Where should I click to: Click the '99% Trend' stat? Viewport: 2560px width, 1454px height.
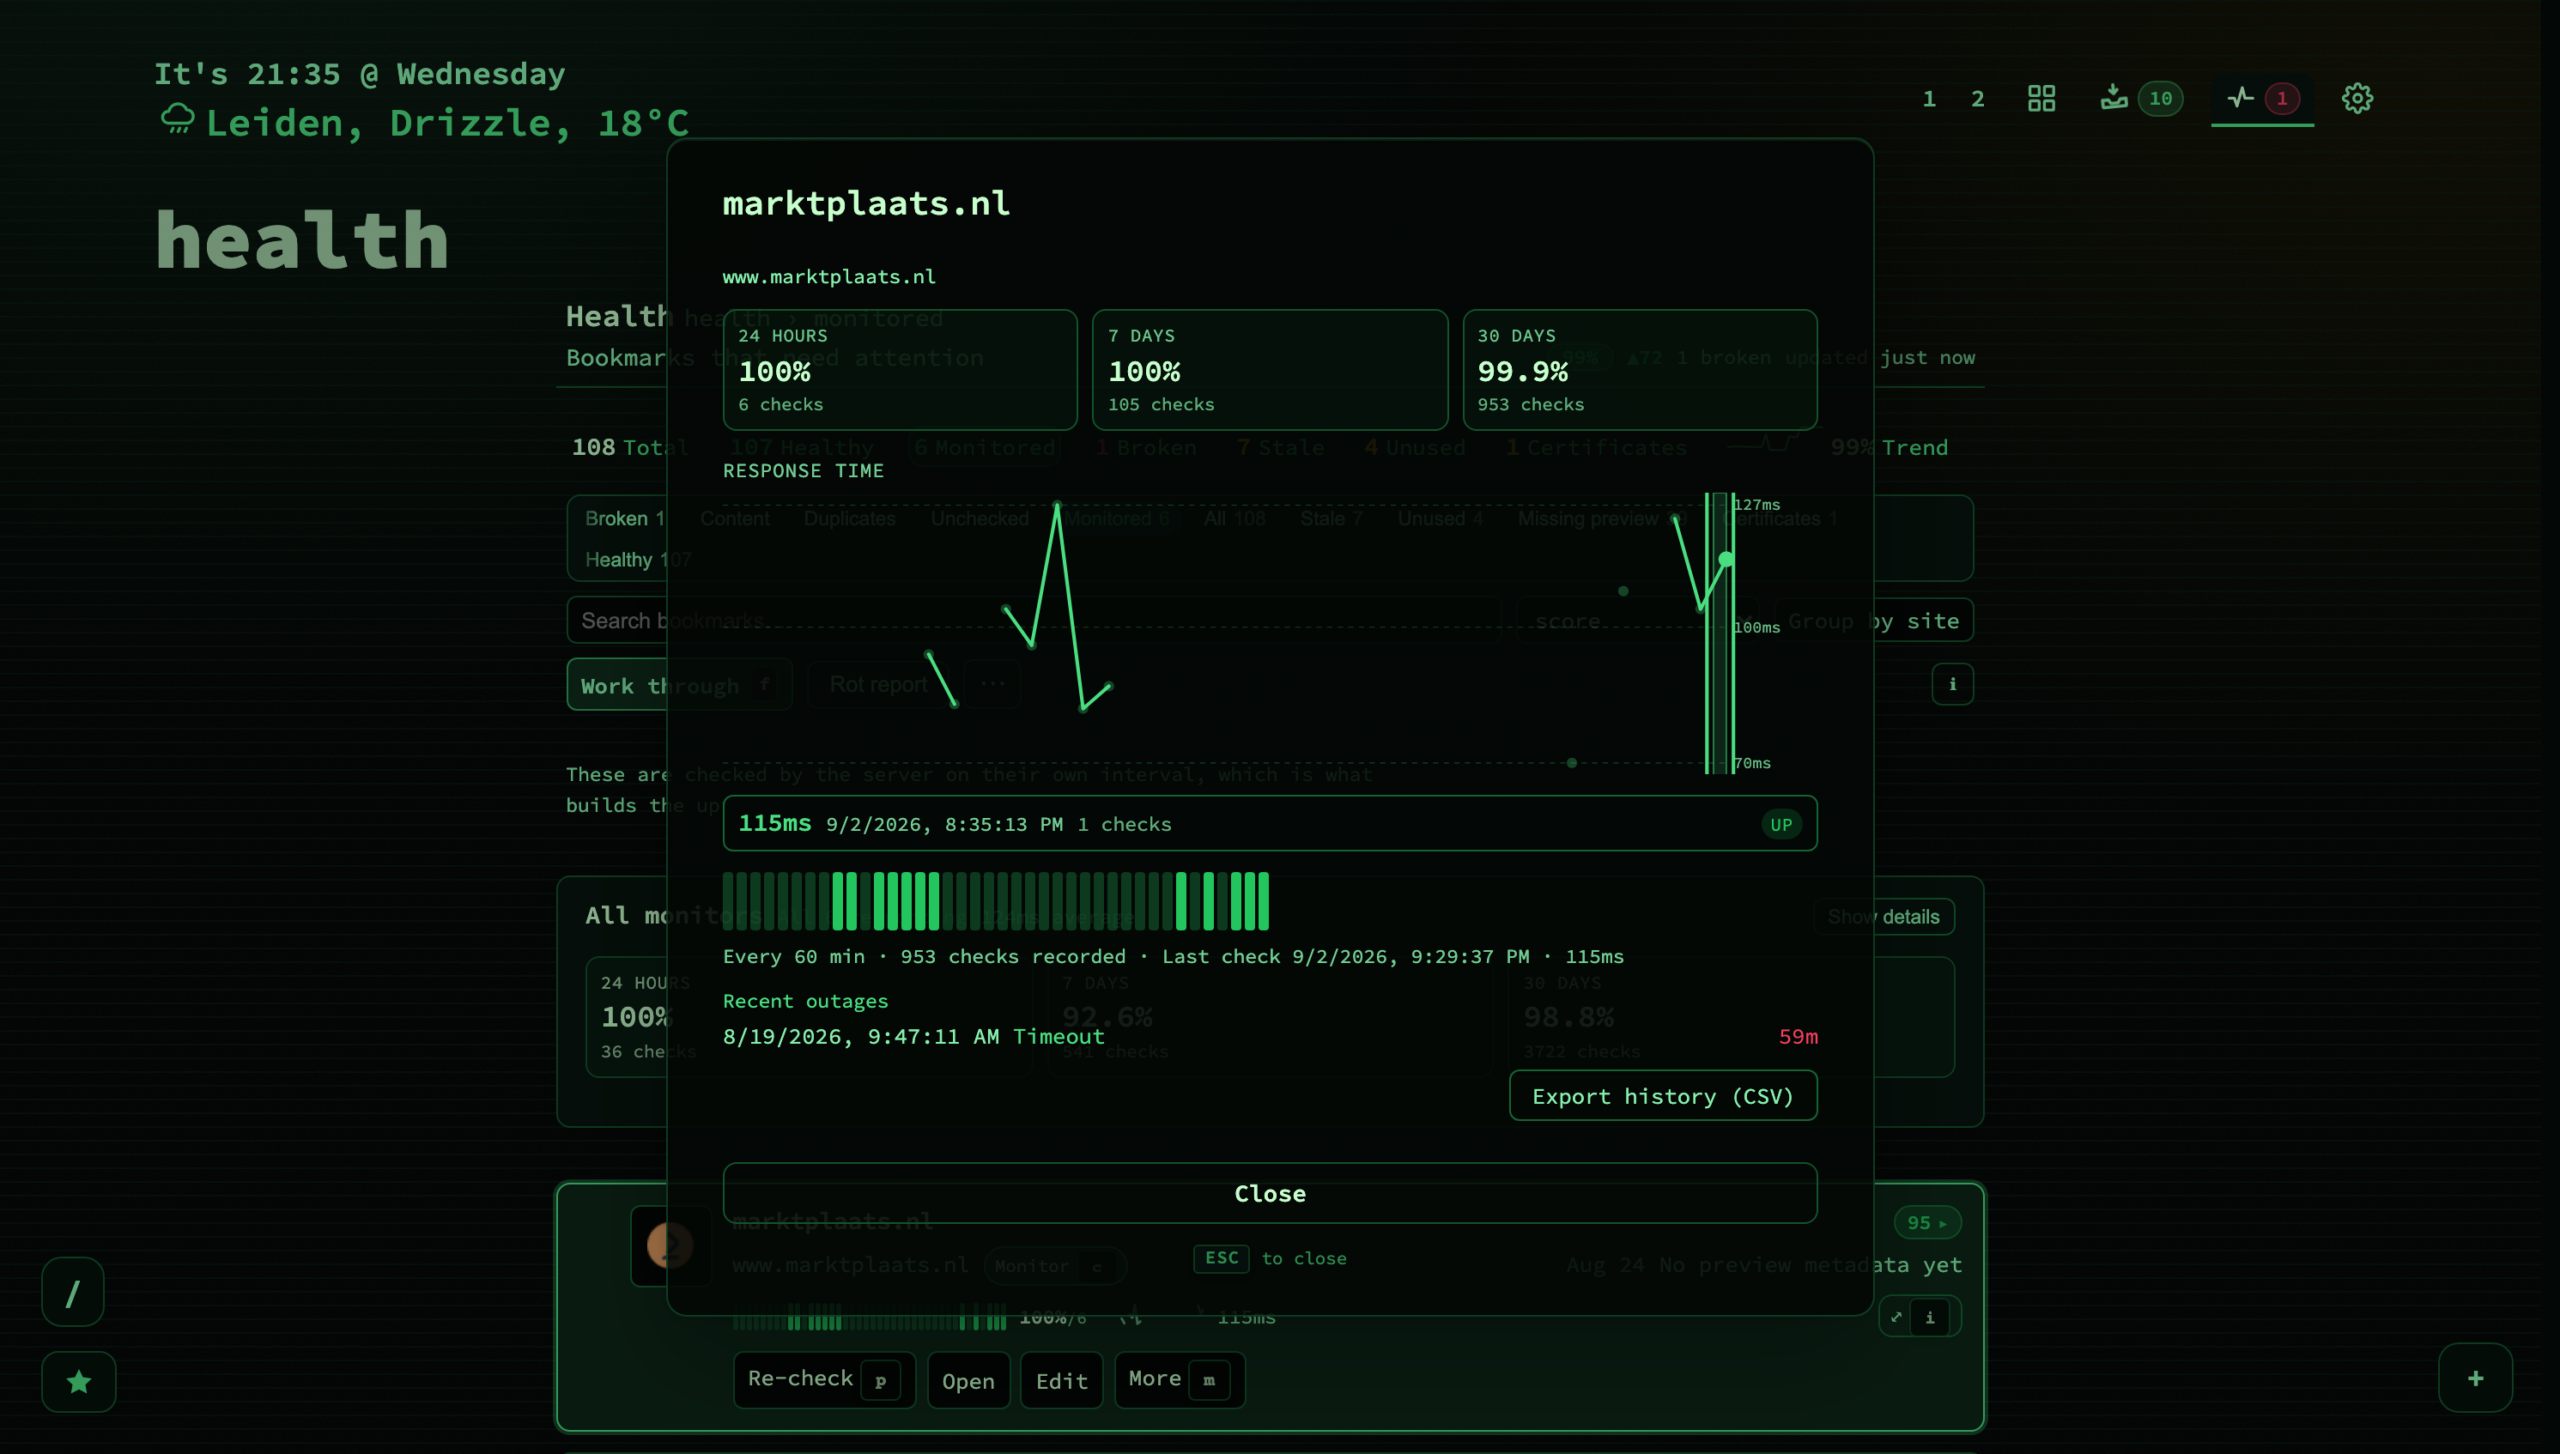tap(1889, 447)
